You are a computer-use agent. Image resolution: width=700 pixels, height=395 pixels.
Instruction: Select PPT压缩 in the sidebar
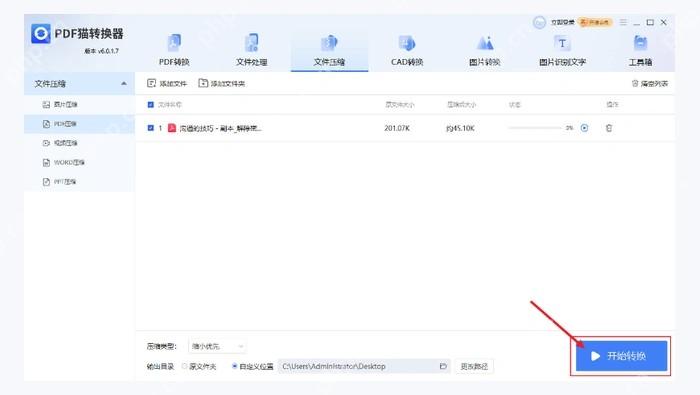[x=79, y=182]
